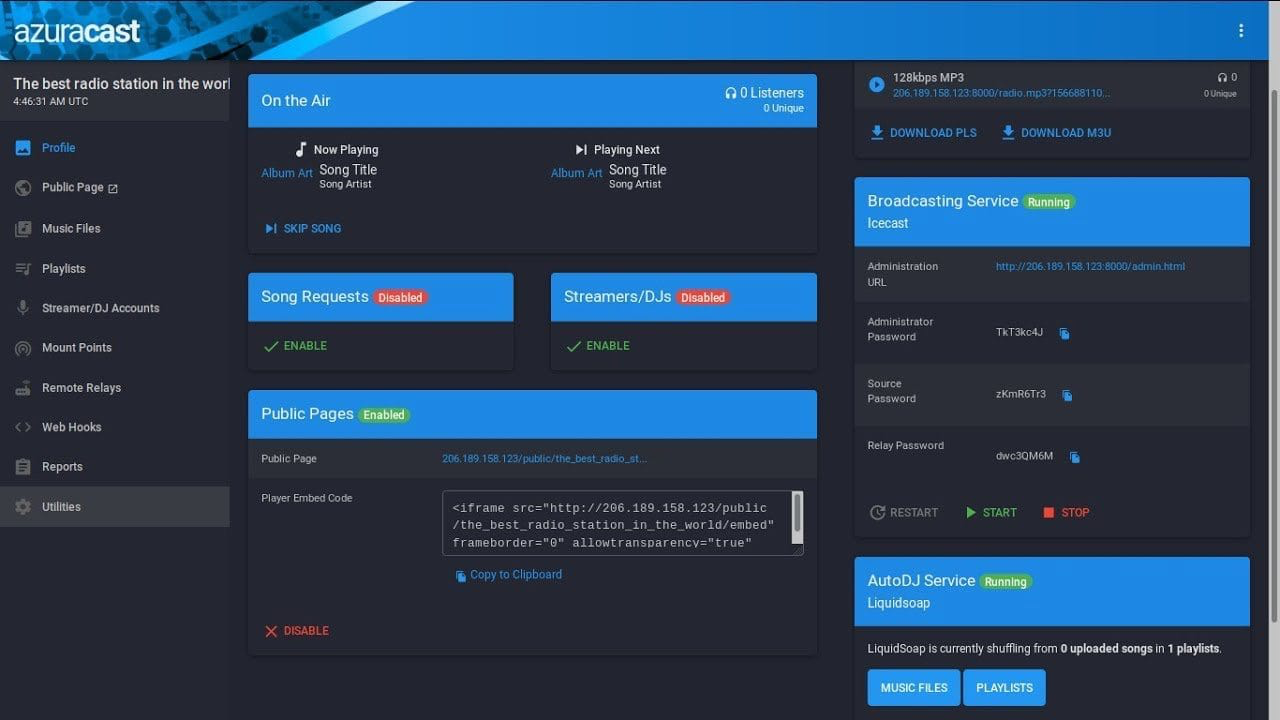This screenshot has width=1280, height=720.
Task: Enable Song Requests
Action: click(x=296, y=345)
